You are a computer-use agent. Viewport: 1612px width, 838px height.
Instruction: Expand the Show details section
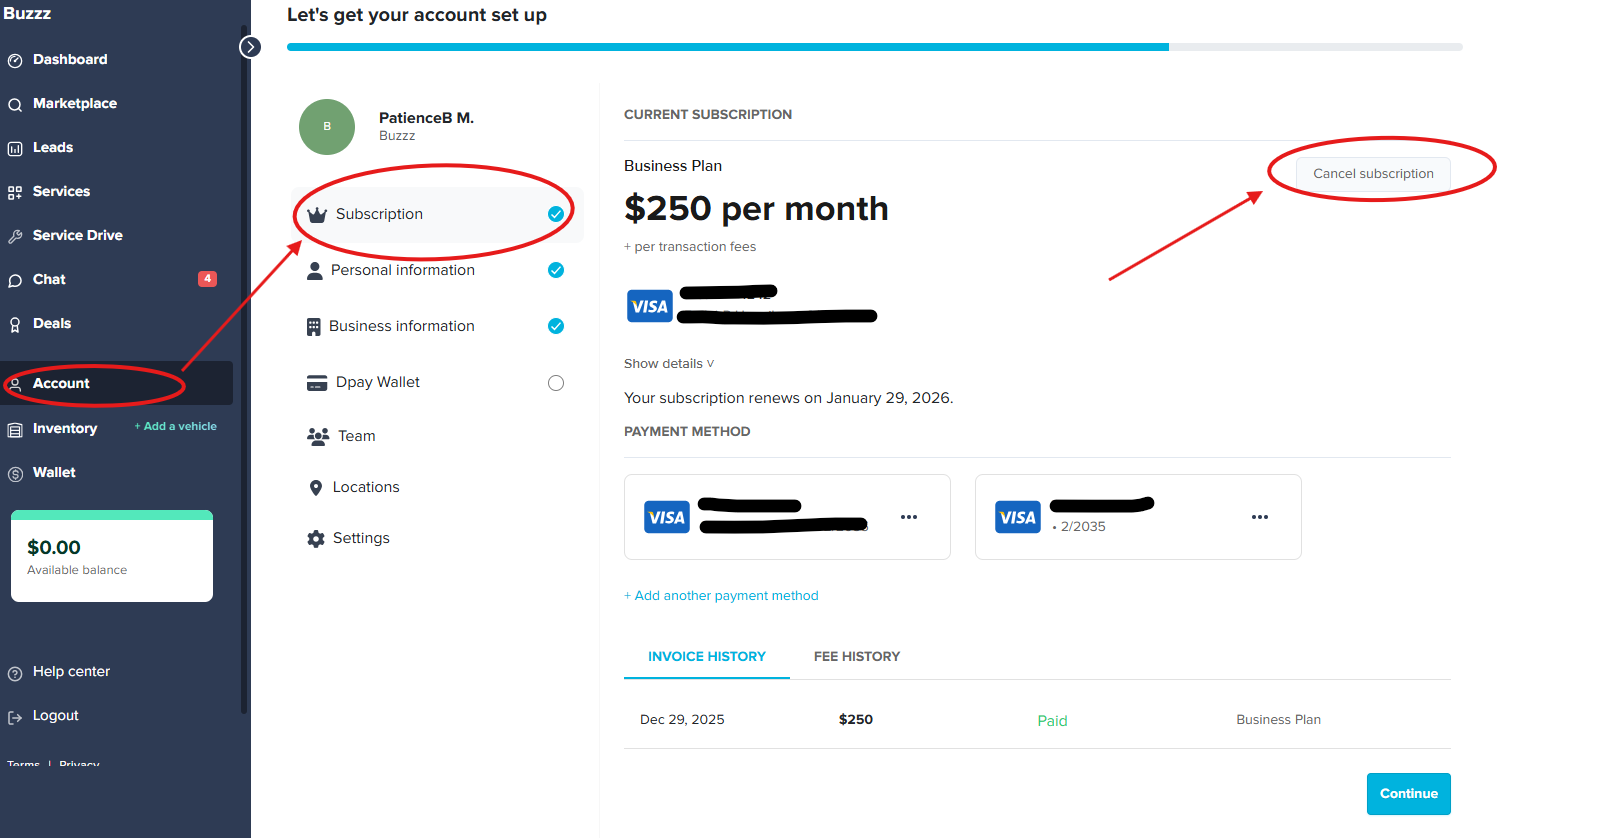click(668, 363)
